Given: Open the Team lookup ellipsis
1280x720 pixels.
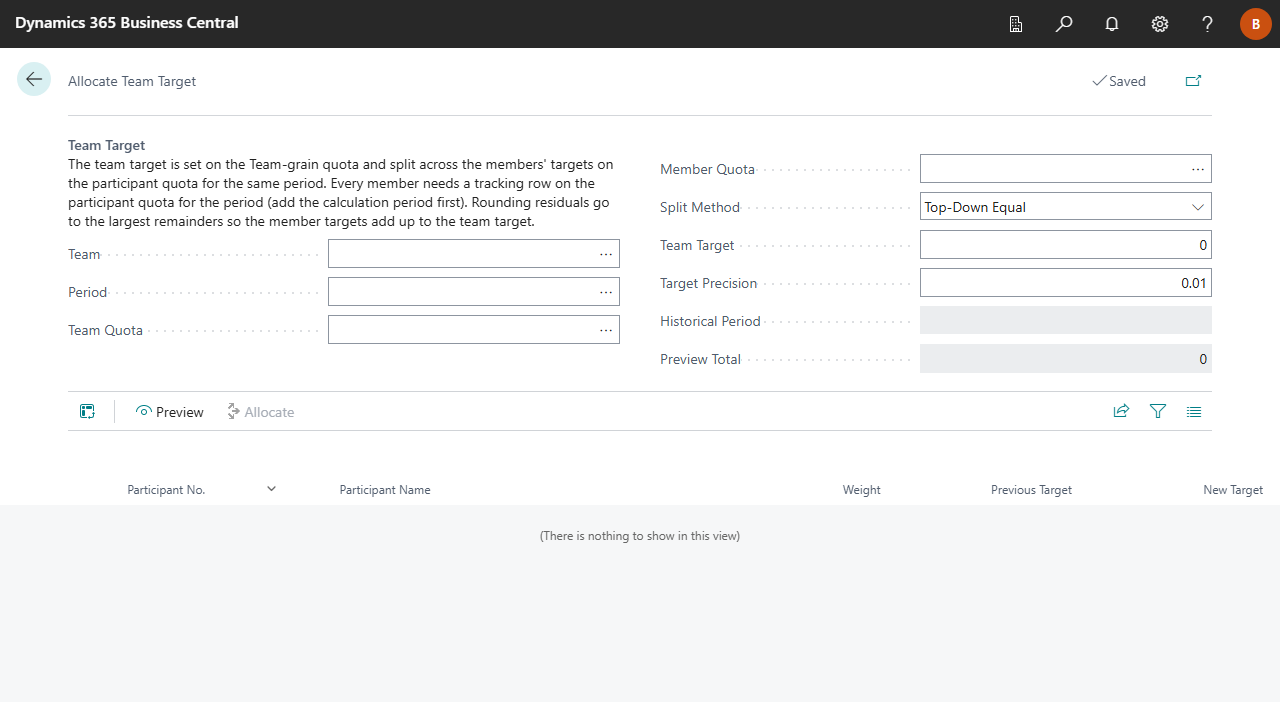Looking at the screenshot, I should tap(606, 254).
